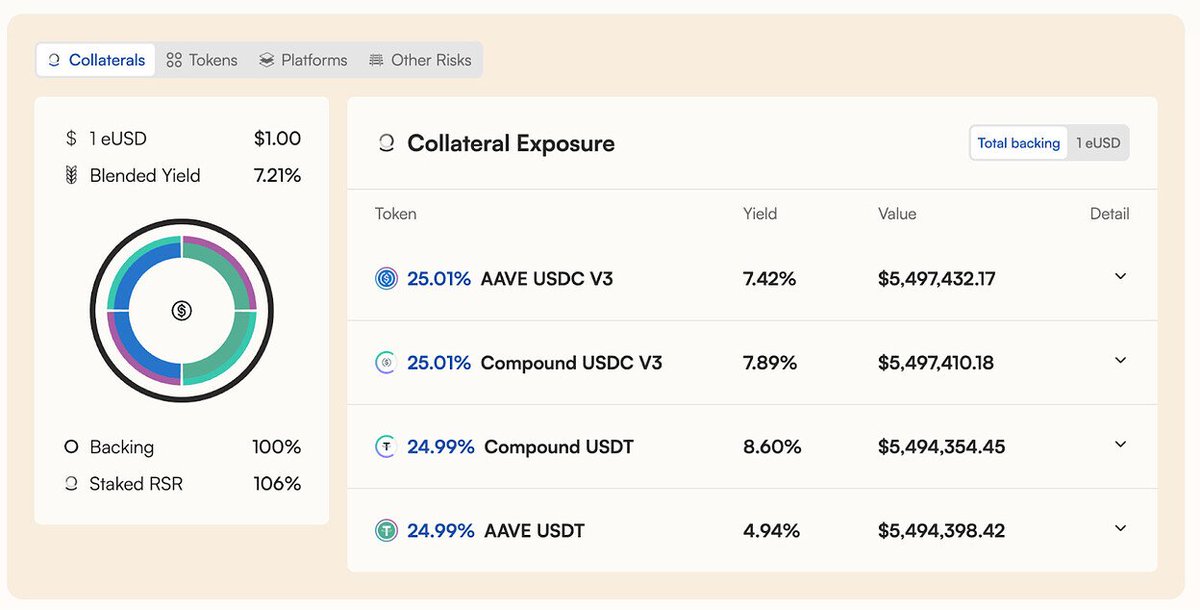Click the 7.89% yield value

(770, 363)
